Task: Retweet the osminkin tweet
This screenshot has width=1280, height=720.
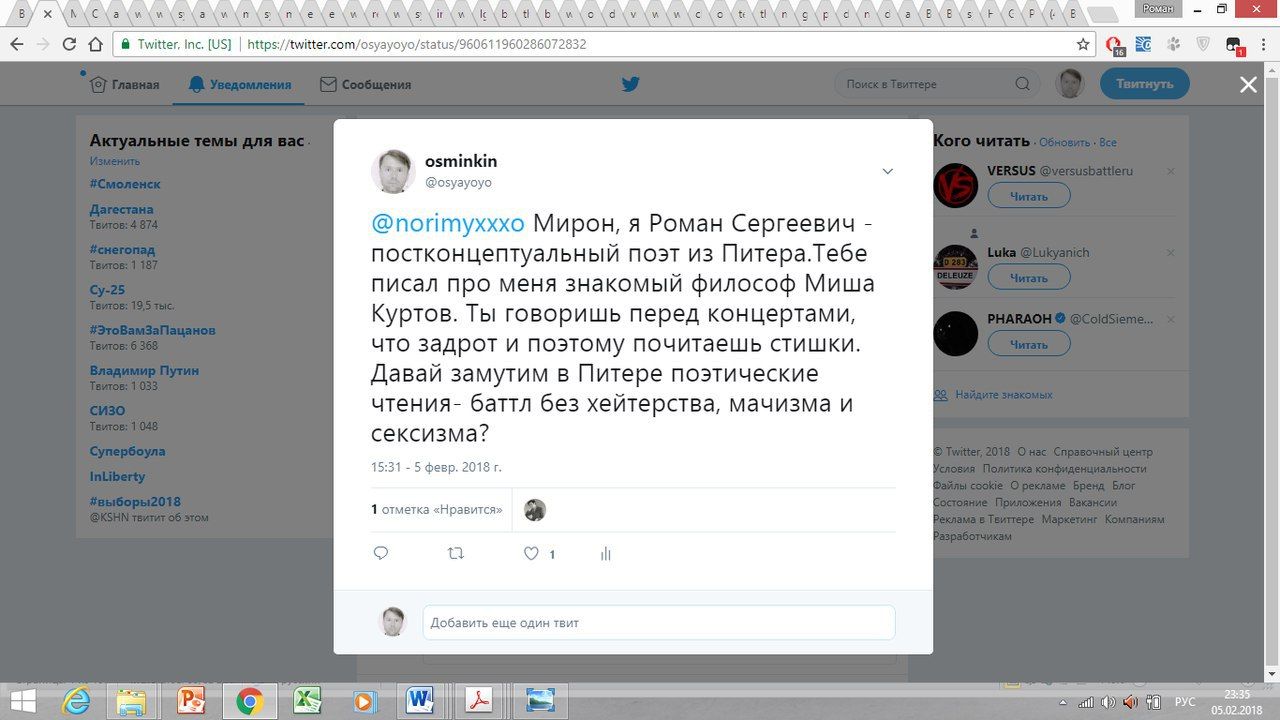Action: click(x=456, y=553)
